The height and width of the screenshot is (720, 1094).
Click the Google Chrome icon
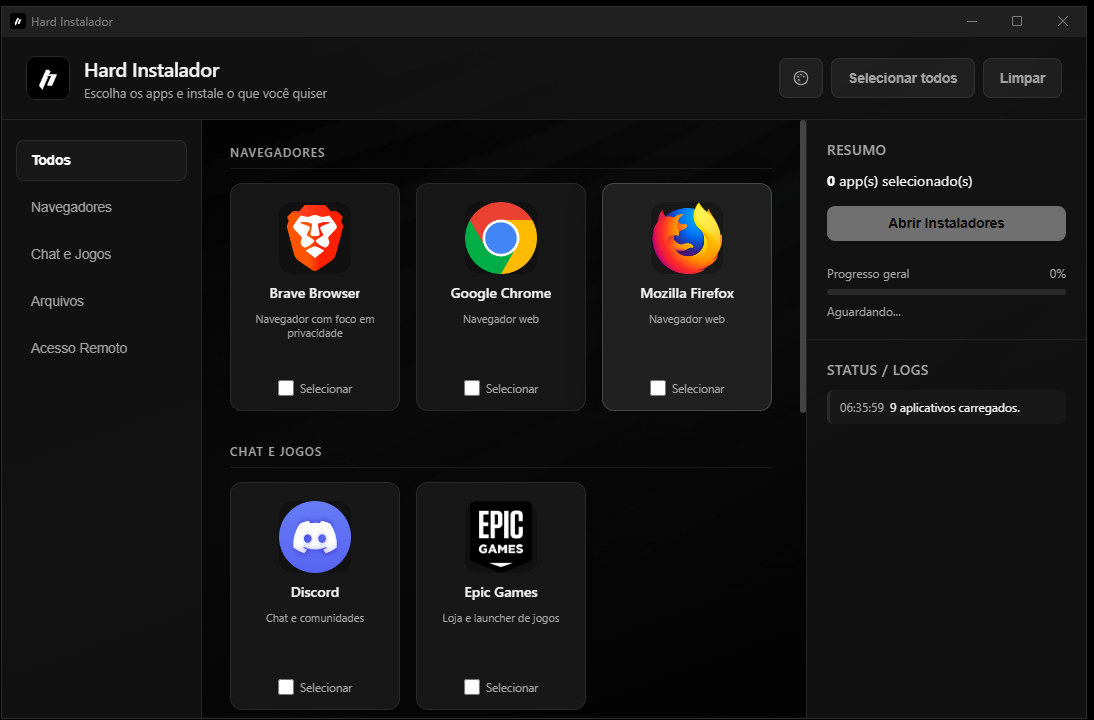click(501, 239)
